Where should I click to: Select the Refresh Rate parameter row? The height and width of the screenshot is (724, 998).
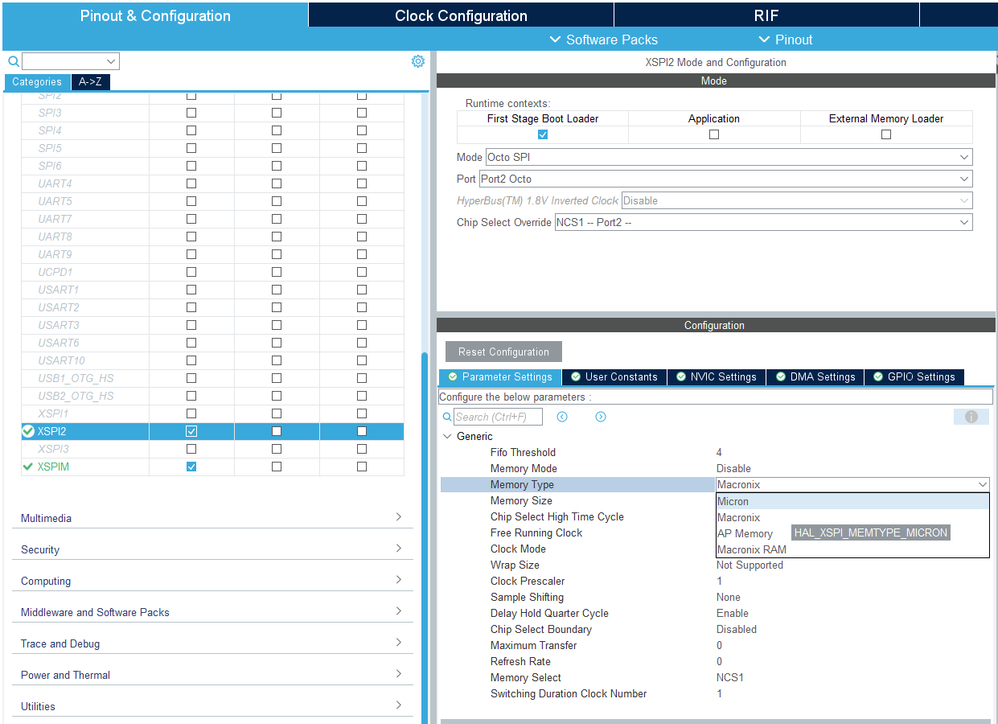[x=715, y=662]
